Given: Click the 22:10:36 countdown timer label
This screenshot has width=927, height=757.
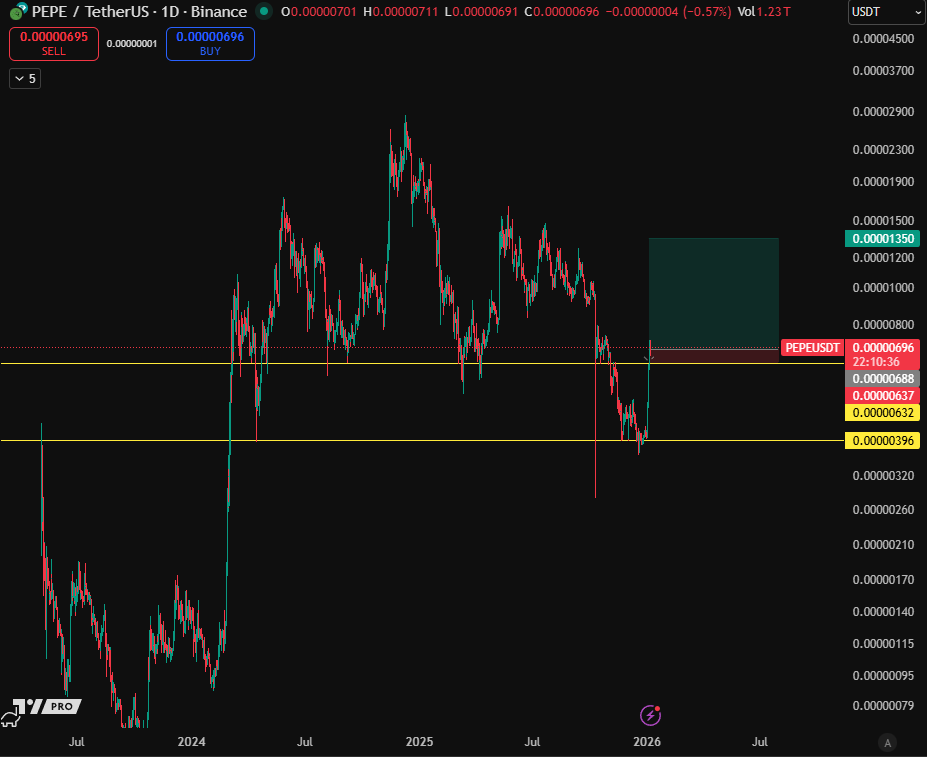Looking at the screenshot, I should (876, 362).
